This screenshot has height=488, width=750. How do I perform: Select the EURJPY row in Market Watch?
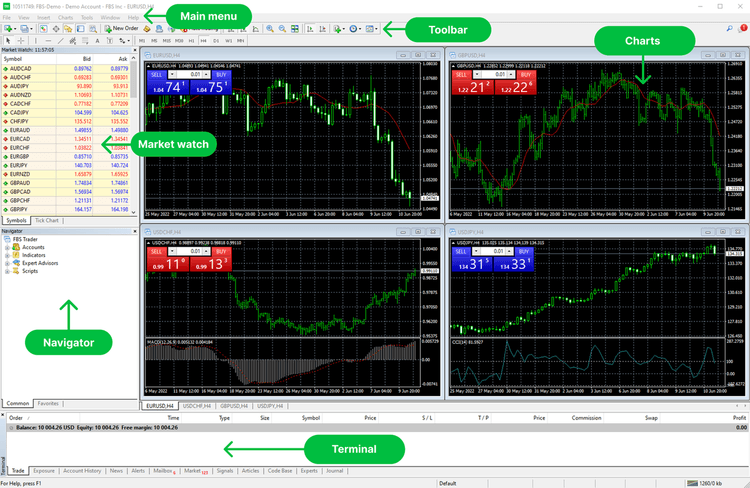[x=65, y=166]
